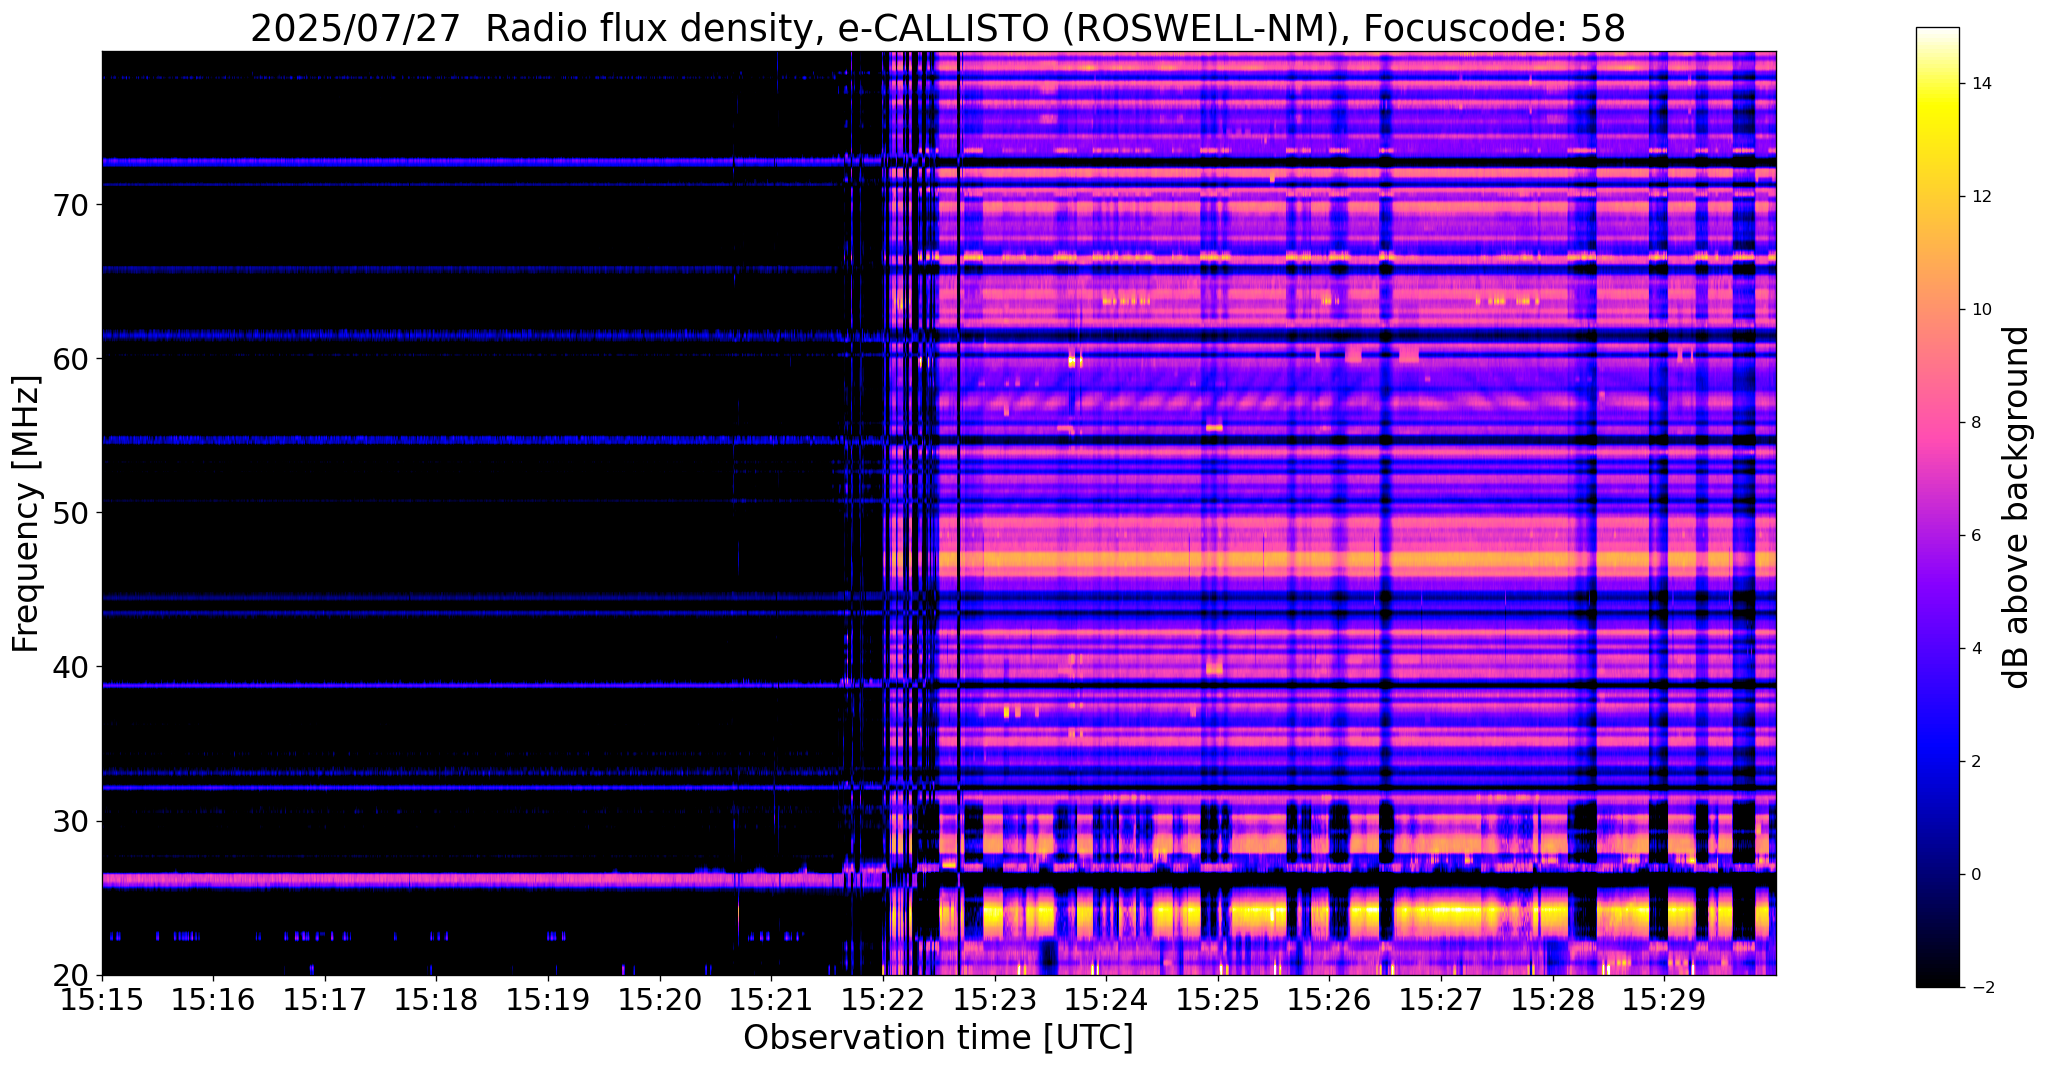Click the 15:16 time tick label
This screenshot has height=1067, width=2047.
[213, 999]
